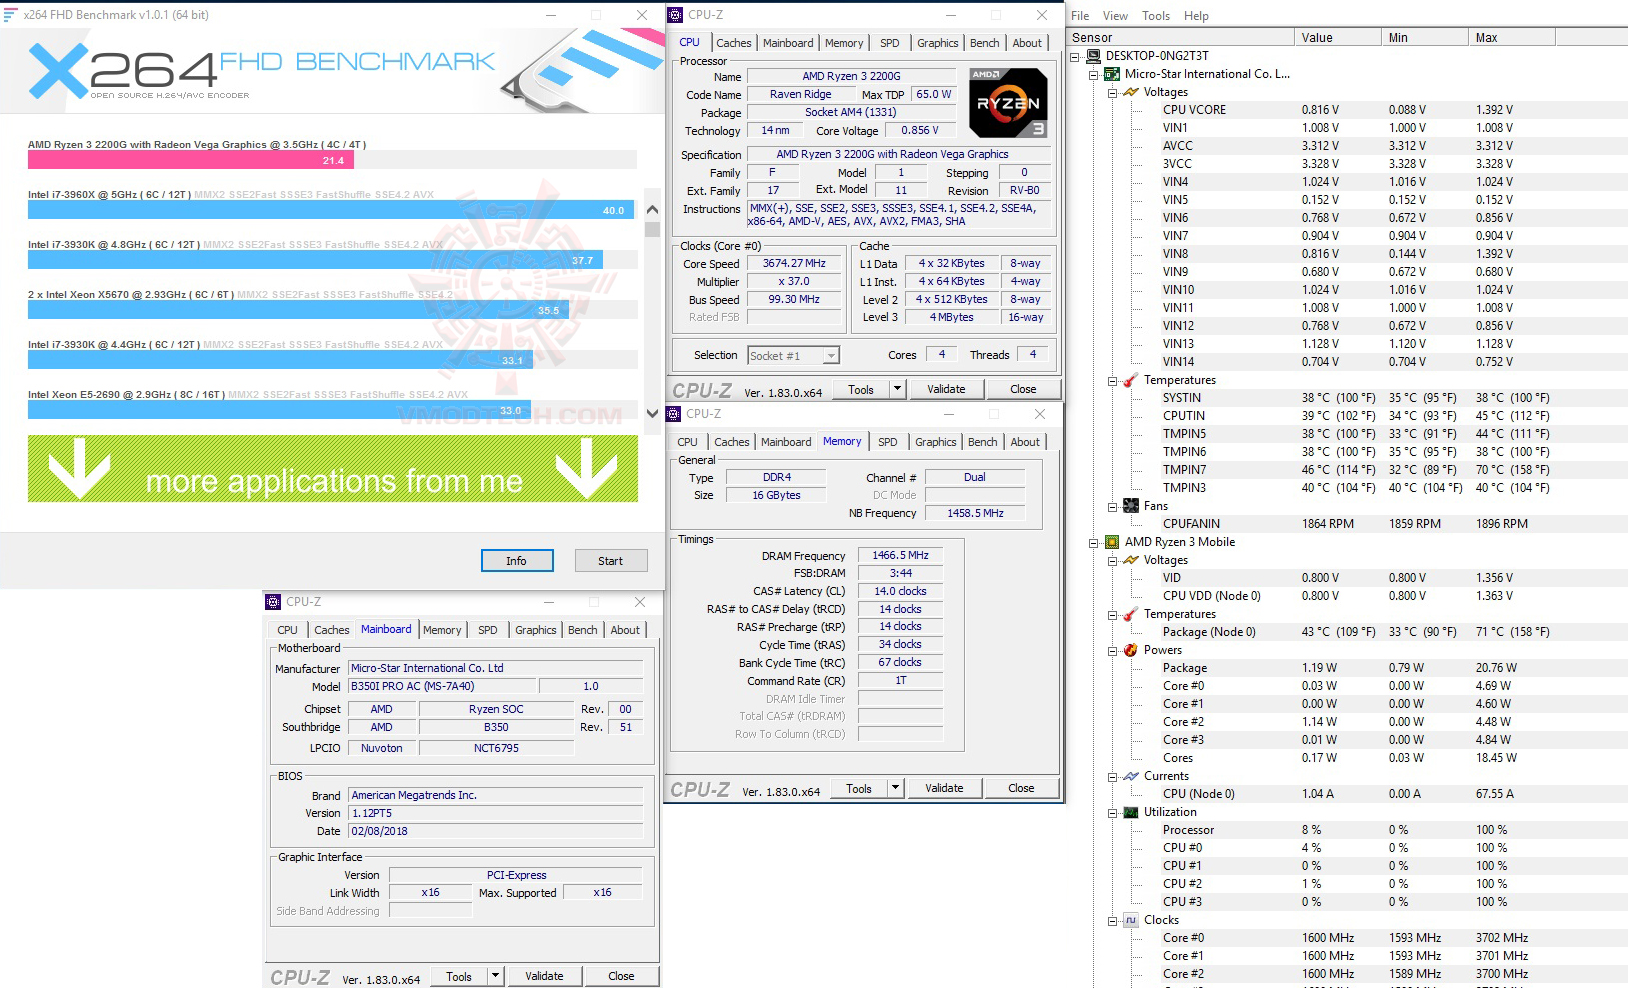Click the CPU-Z icon in the Memory window title
This screenshot has width=1628, height=988.
[x=673, y=414]
